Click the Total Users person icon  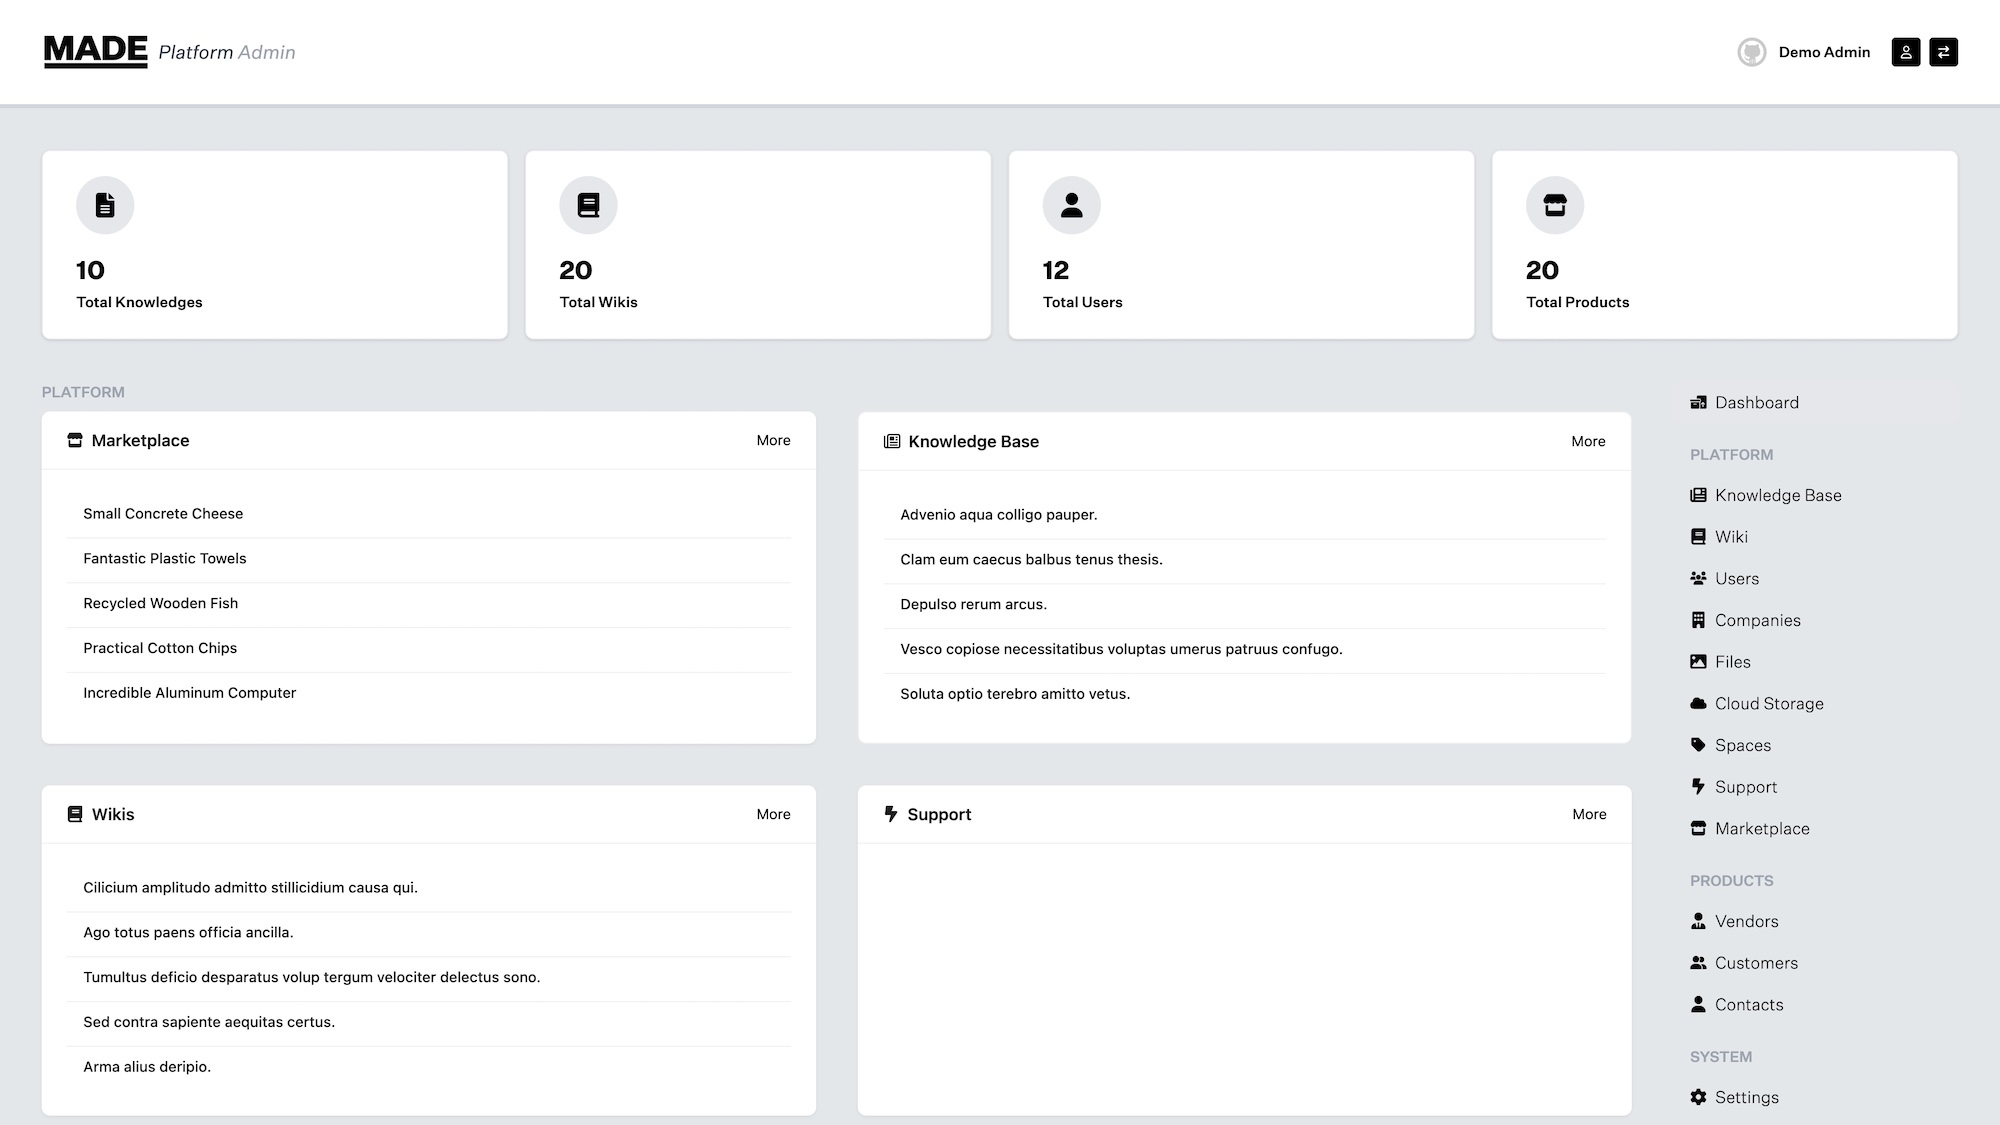[1071, 205]
